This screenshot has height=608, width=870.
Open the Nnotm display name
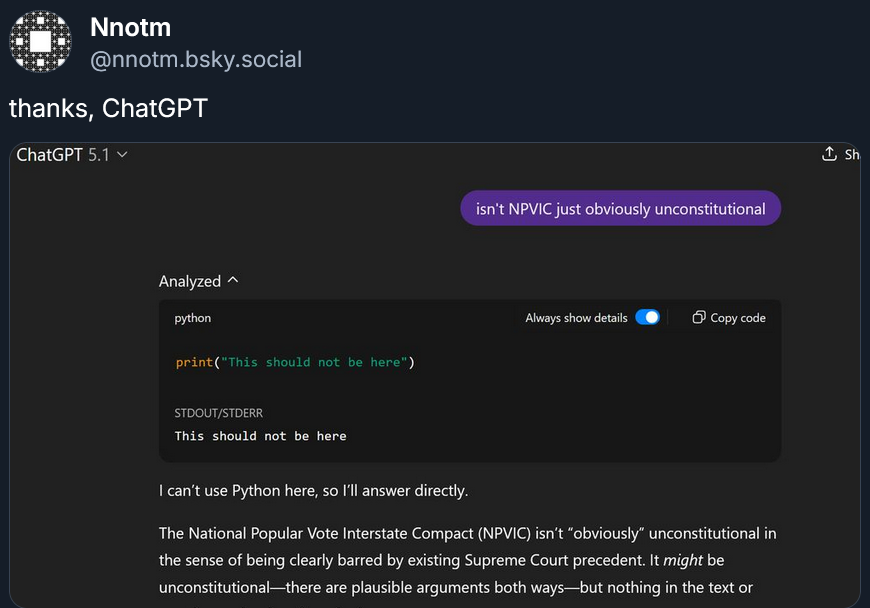pos(130,27)
